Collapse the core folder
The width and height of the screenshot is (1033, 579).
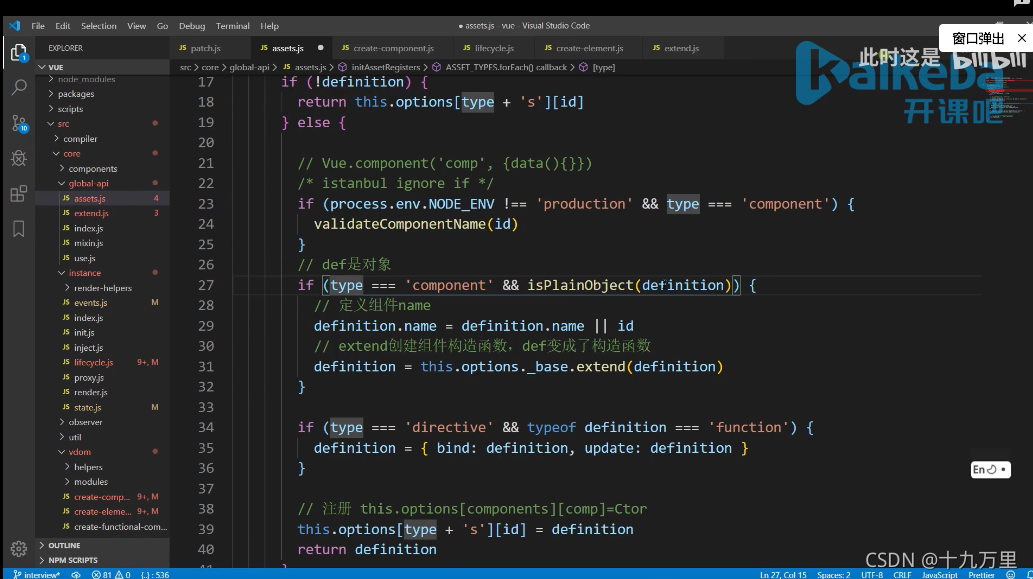point(102,153)
